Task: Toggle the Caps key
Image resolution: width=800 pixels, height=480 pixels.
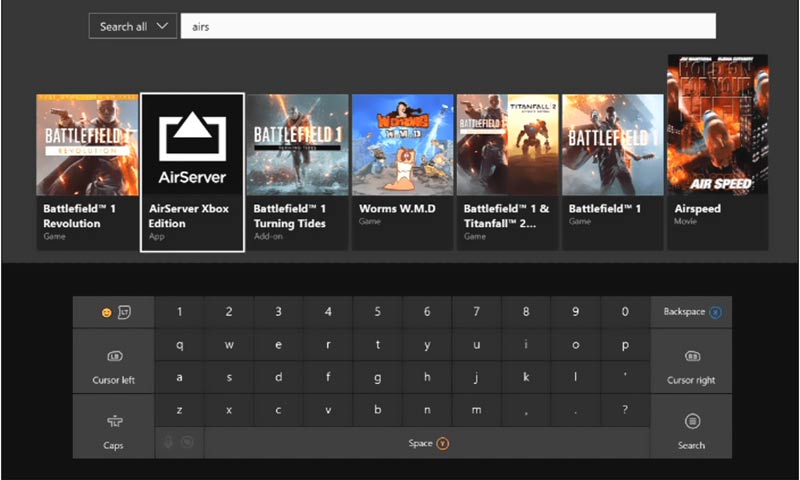Action: (113, 426)
